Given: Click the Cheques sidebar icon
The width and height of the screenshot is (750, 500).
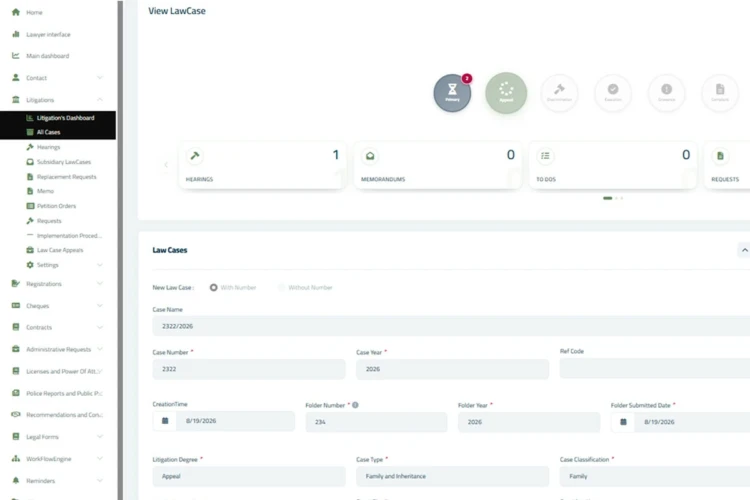Looking at the screenshot, I should (x=16, y=305).
